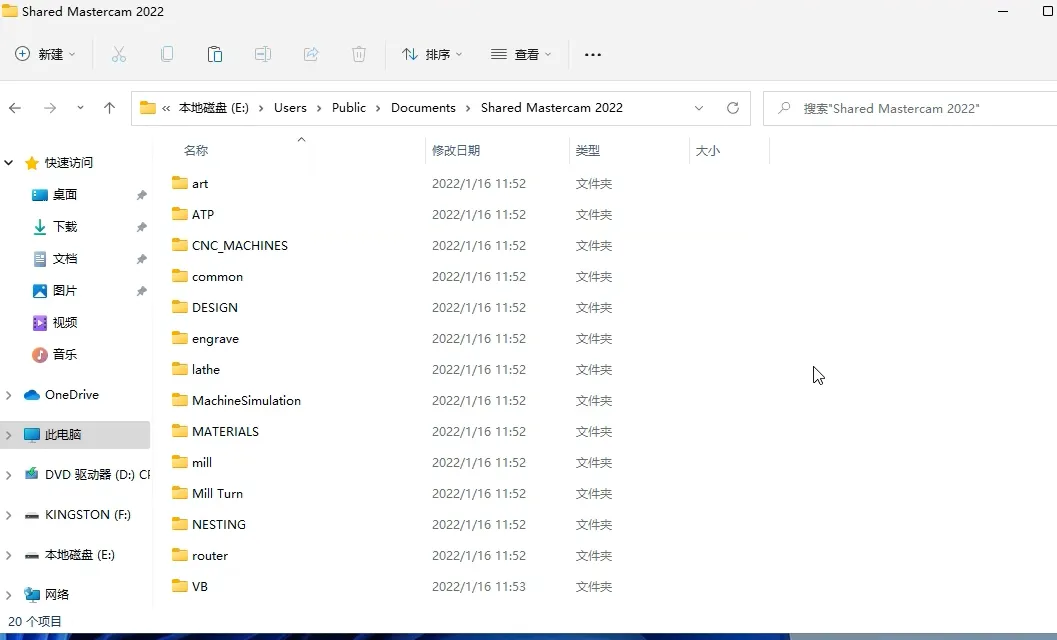Select the NESTING folder icon

point(179,524)
